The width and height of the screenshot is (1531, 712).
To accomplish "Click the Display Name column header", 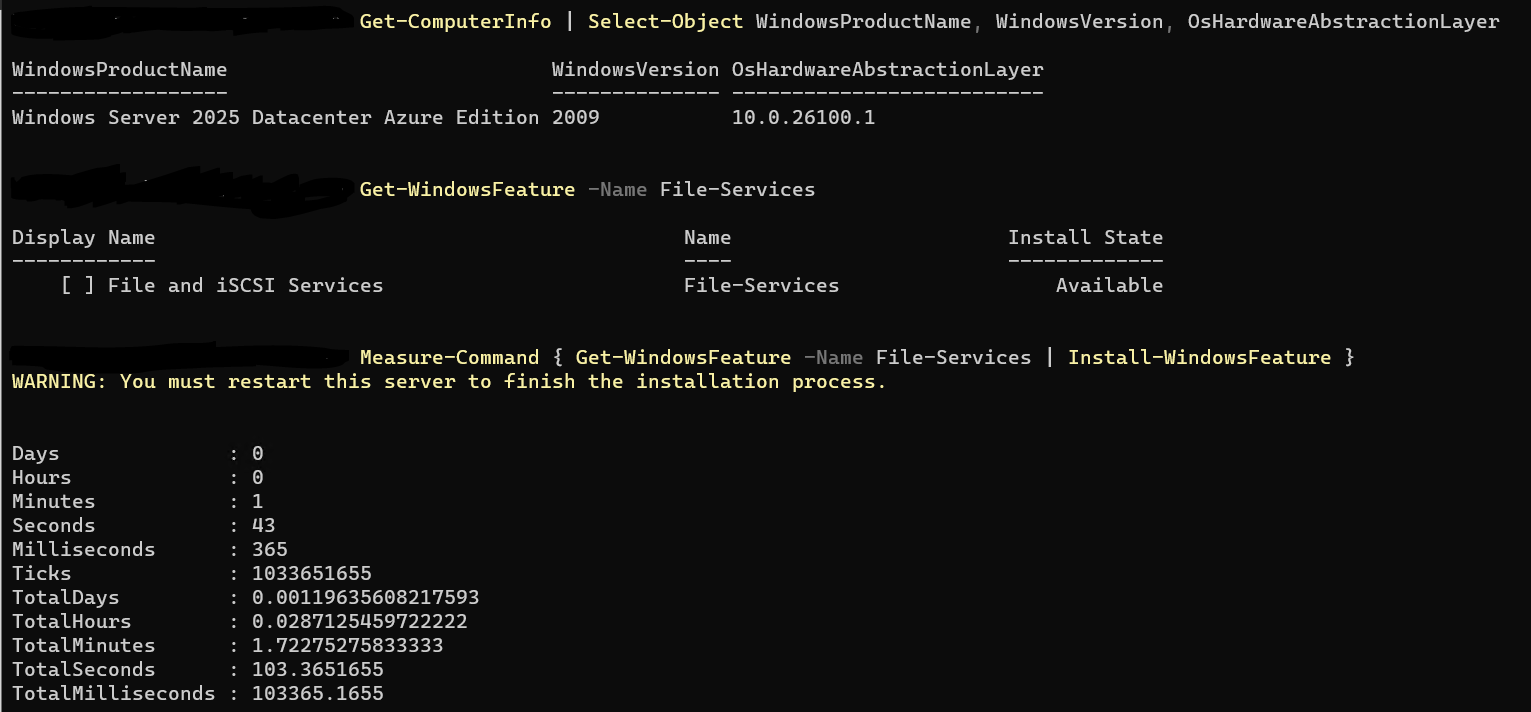I will click(x=83, y=237).
